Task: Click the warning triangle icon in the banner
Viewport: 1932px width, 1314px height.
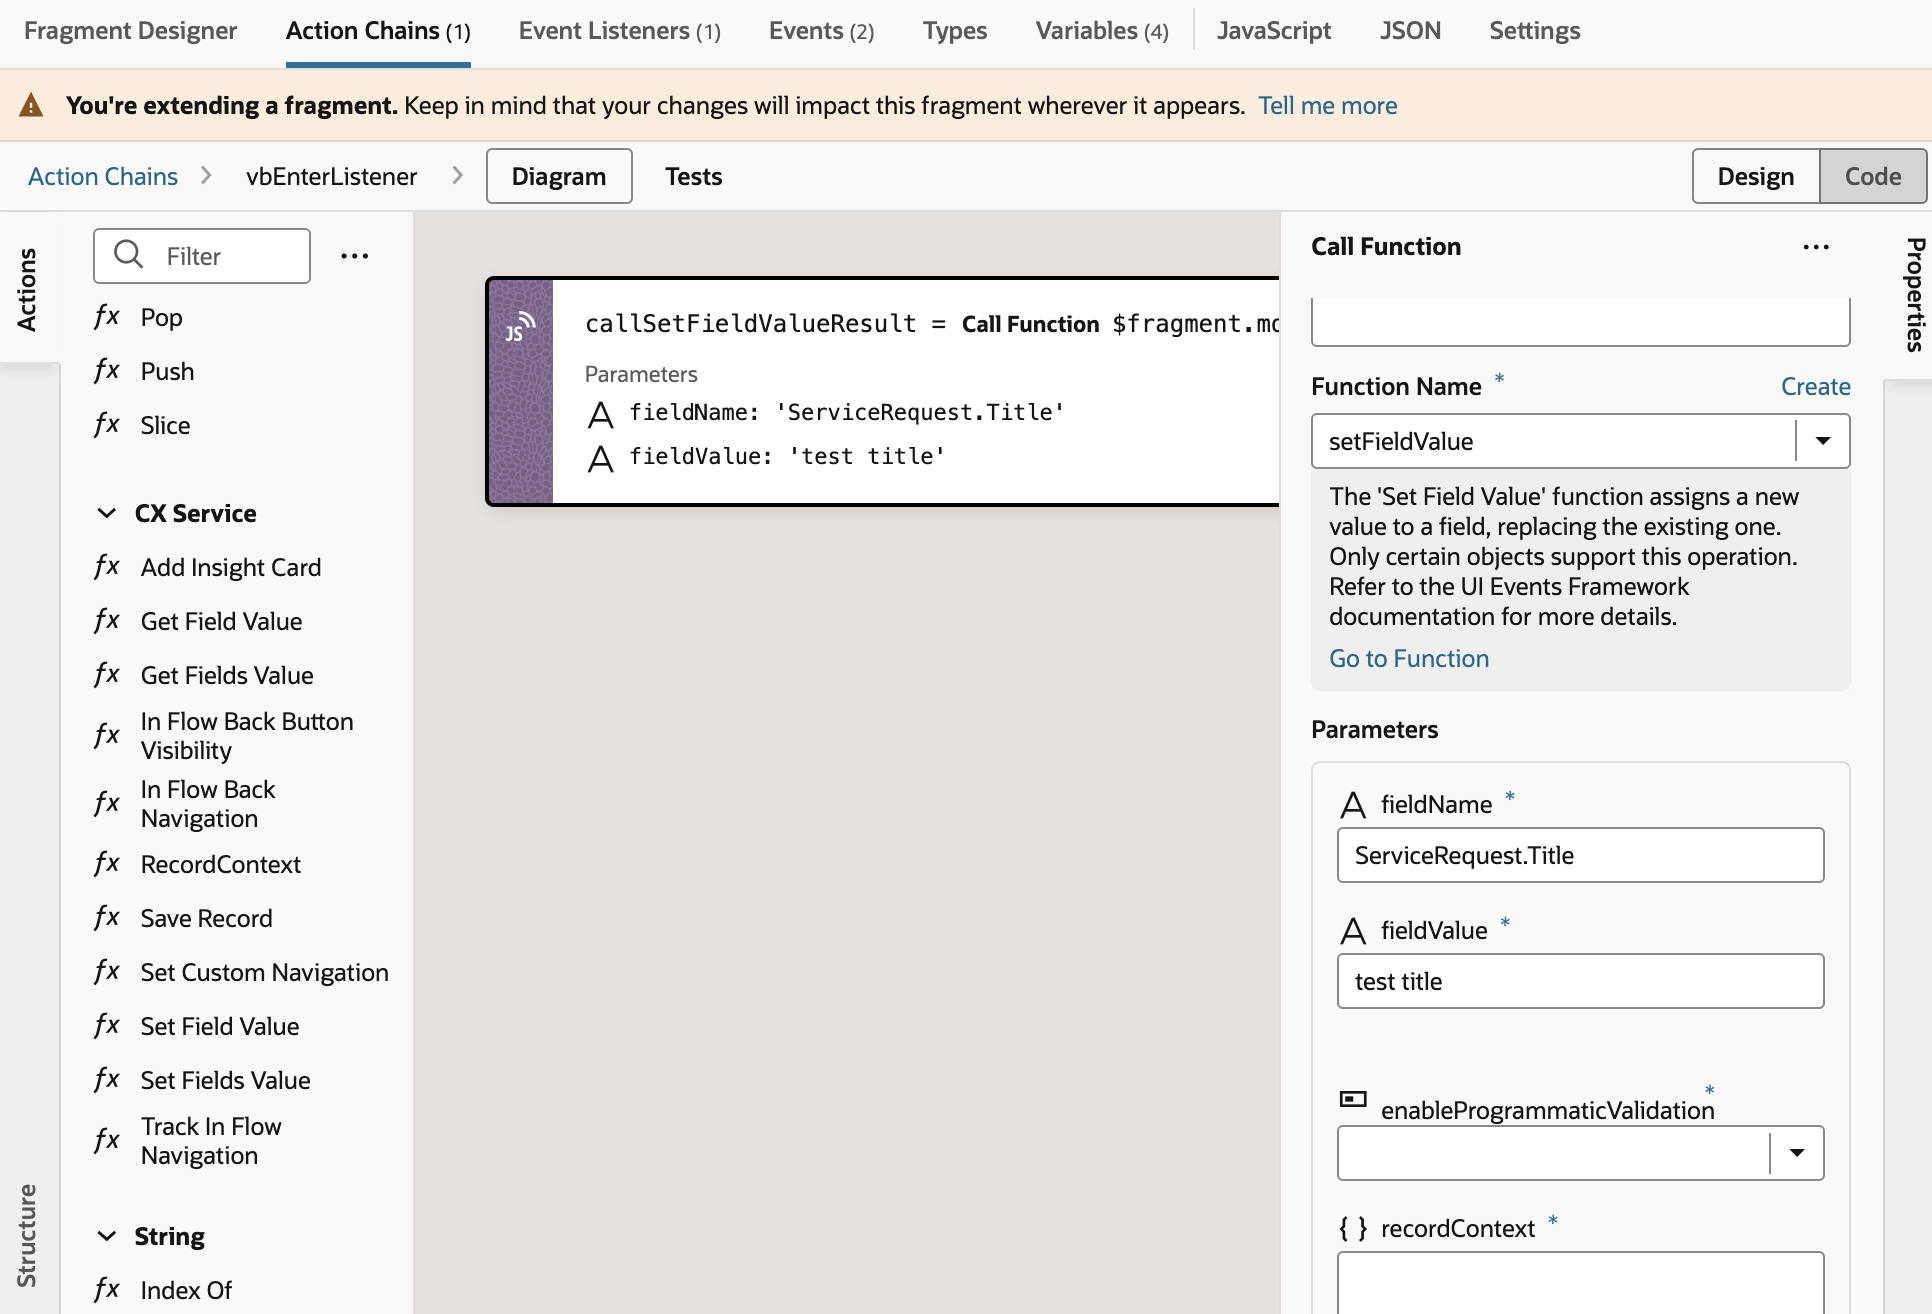Action: (x=31, y=105)
